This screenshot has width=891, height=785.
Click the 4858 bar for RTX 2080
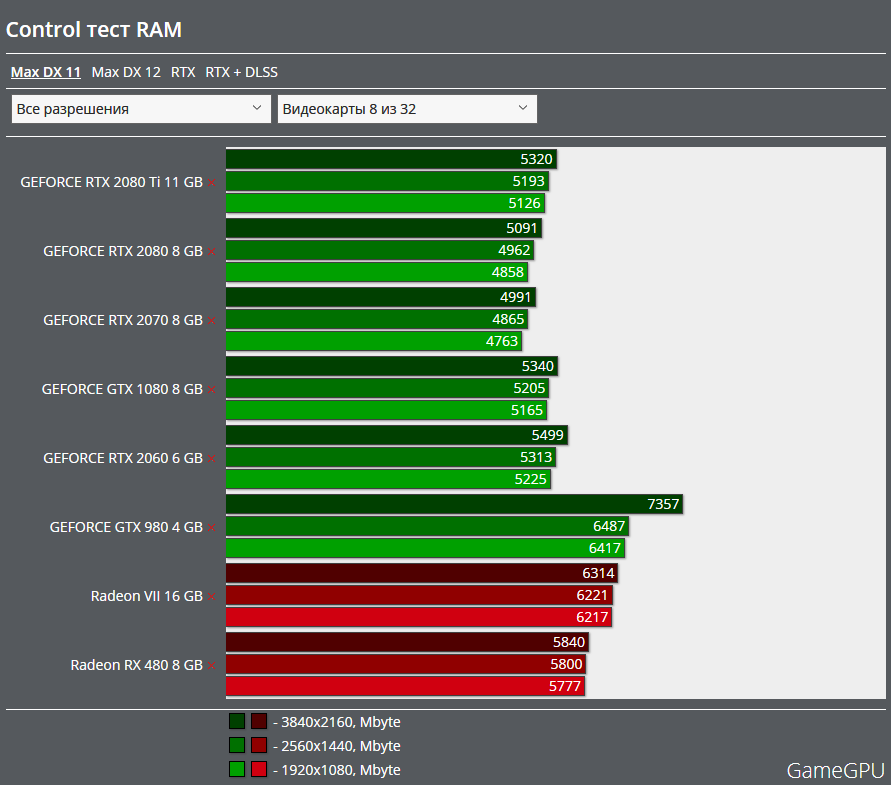pos(377,272)
